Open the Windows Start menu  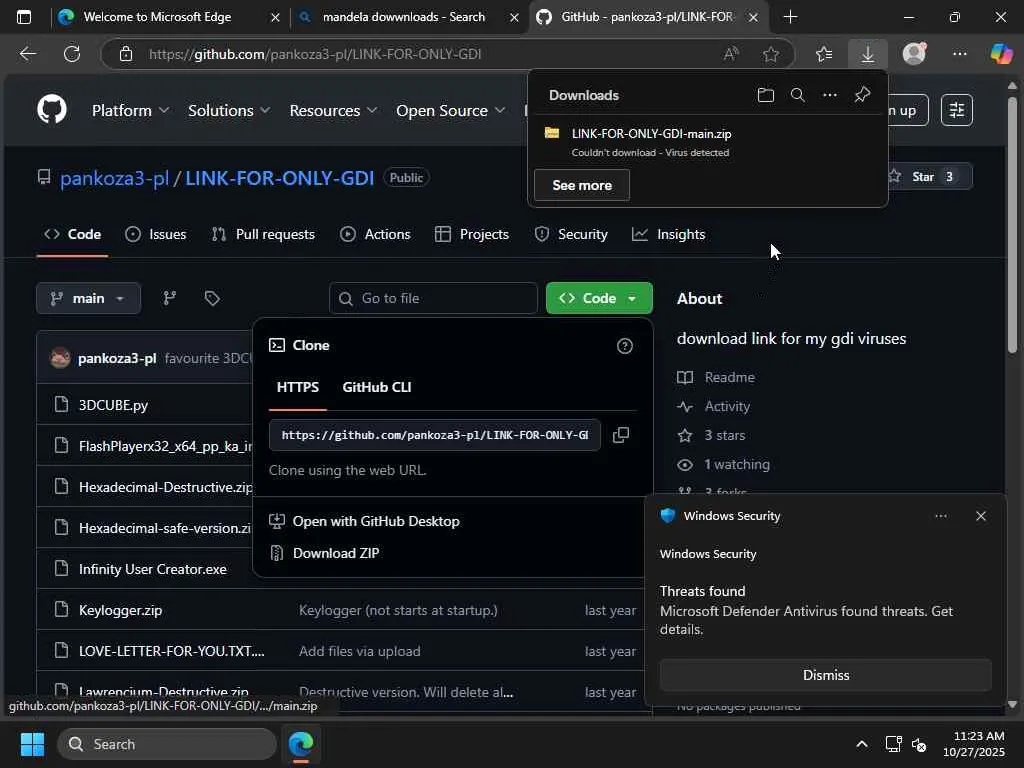point(32,744)
